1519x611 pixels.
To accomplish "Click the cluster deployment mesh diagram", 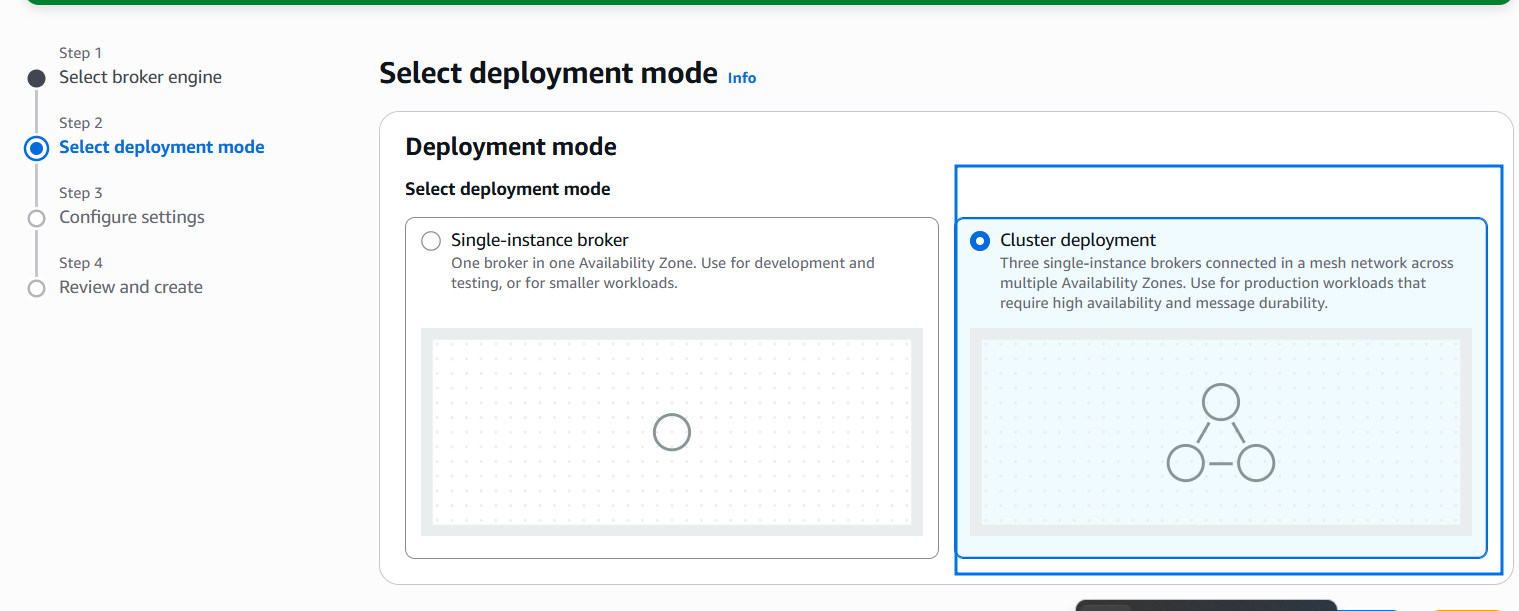I will pyautogui.click(x=1221, y=432).
